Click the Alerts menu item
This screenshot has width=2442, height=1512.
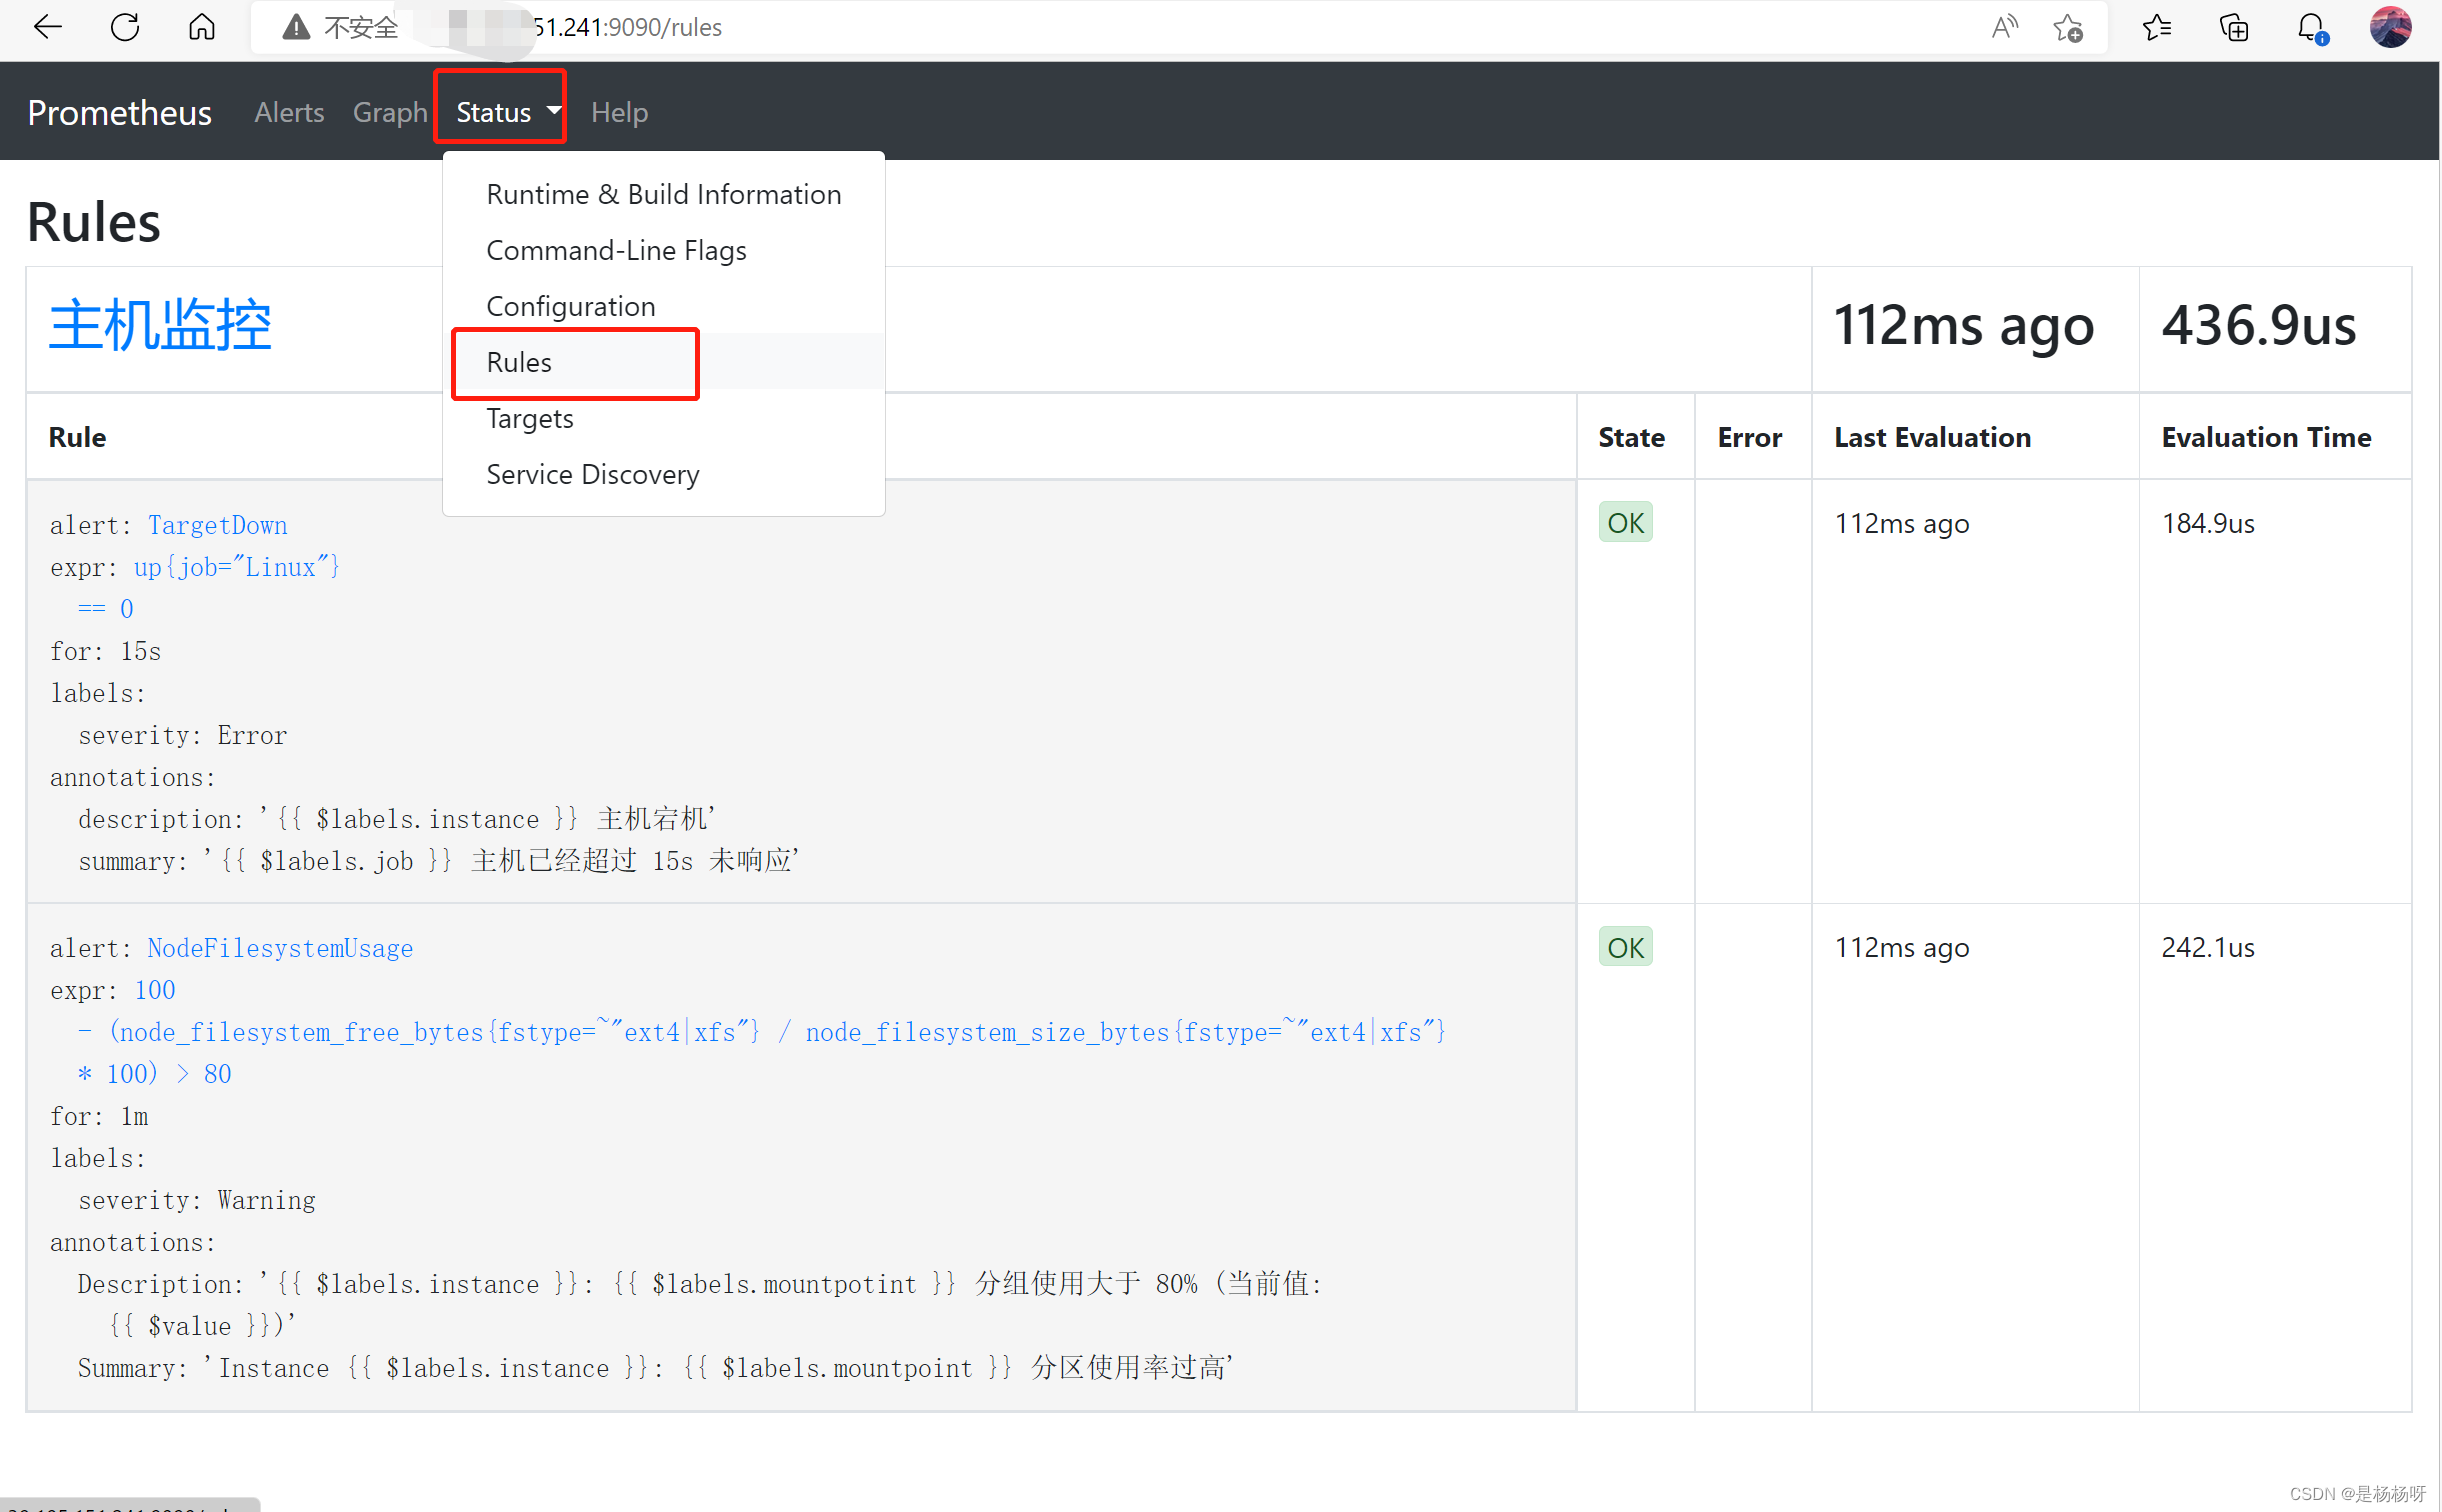coord(290,112)
